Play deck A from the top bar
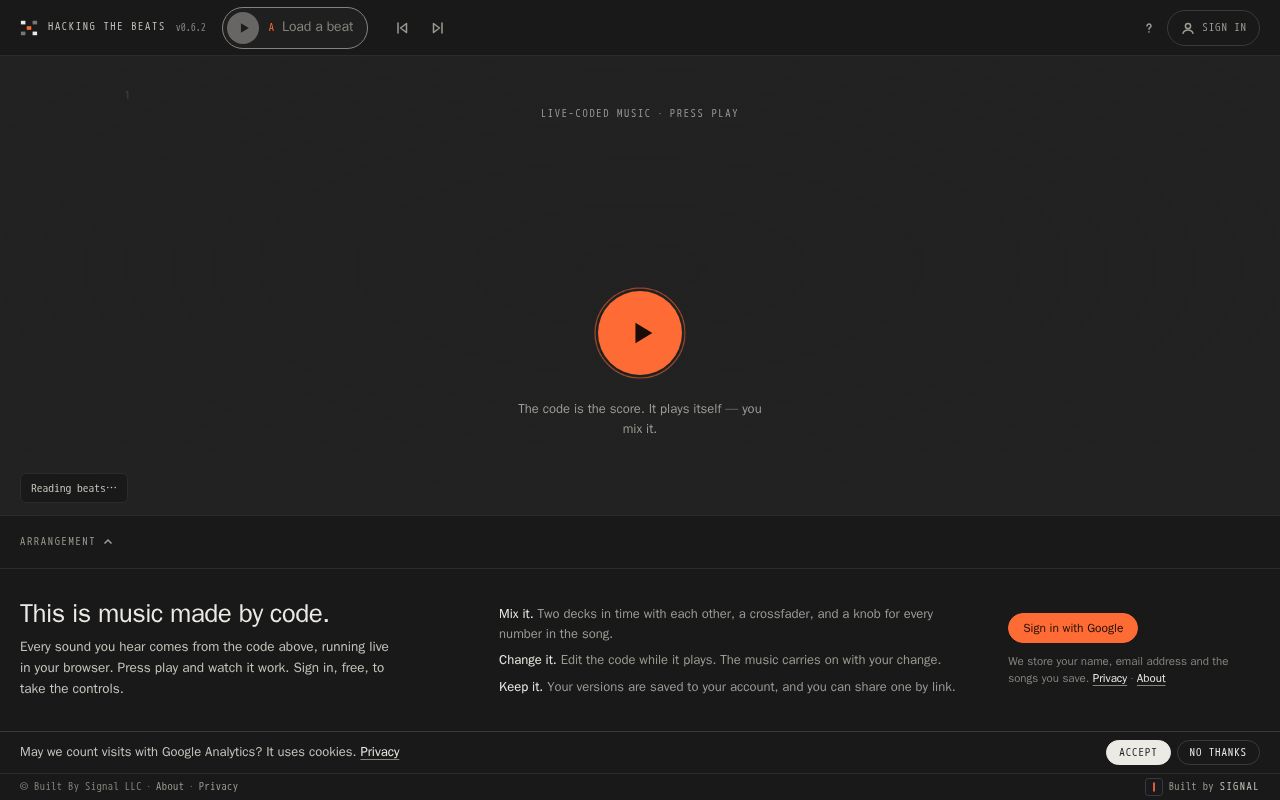1280x800 pixels. pos(243,28)
